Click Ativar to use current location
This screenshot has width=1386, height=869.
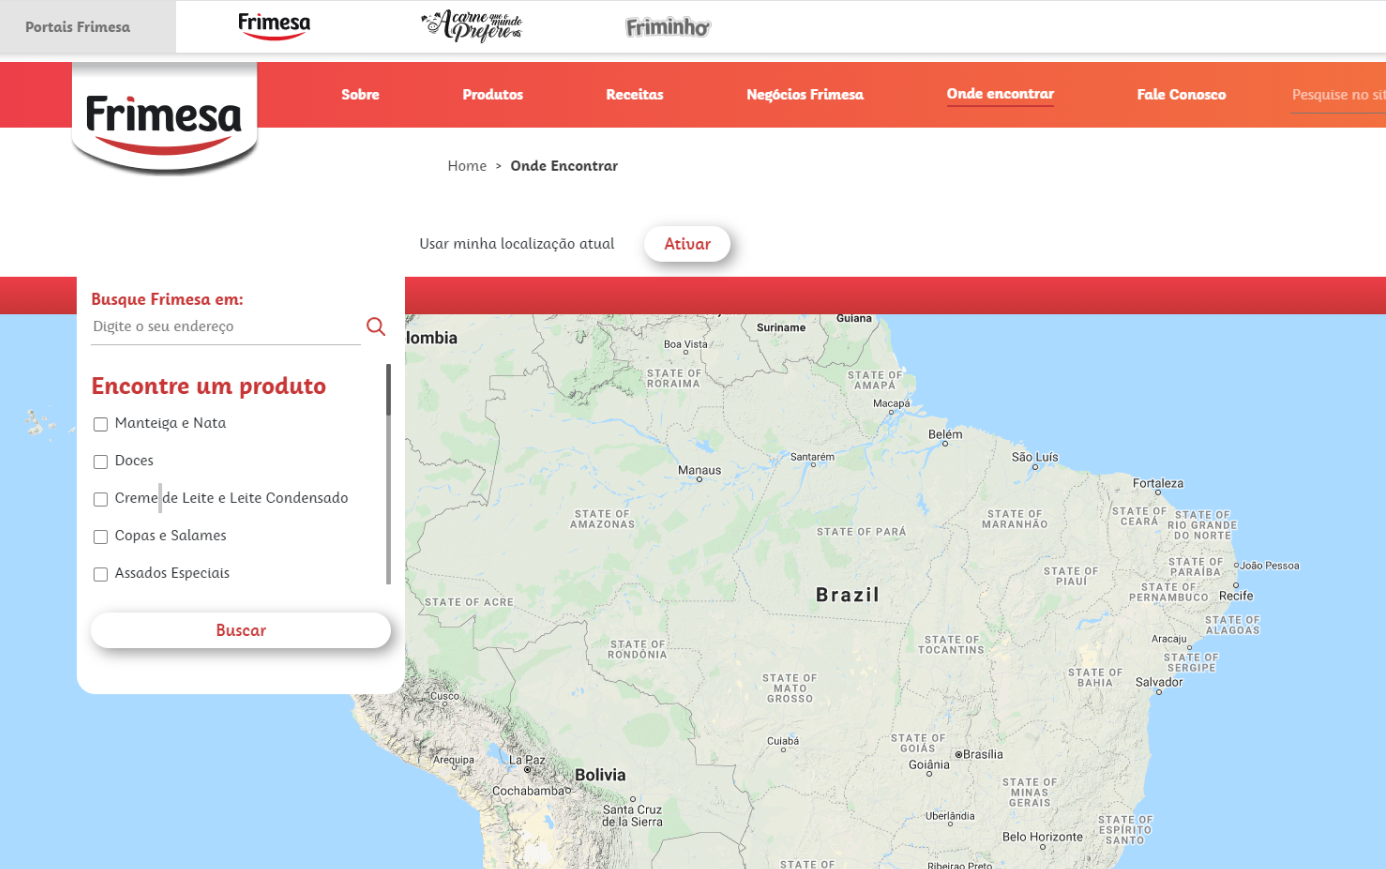[x=687, y=244]
